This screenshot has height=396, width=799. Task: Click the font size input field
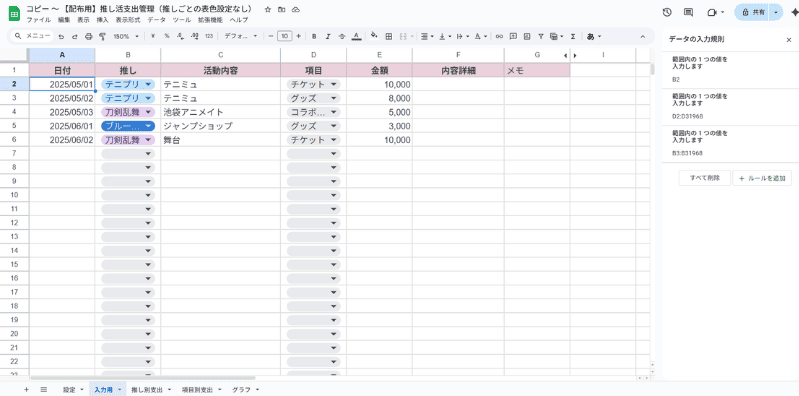(284, 36)
